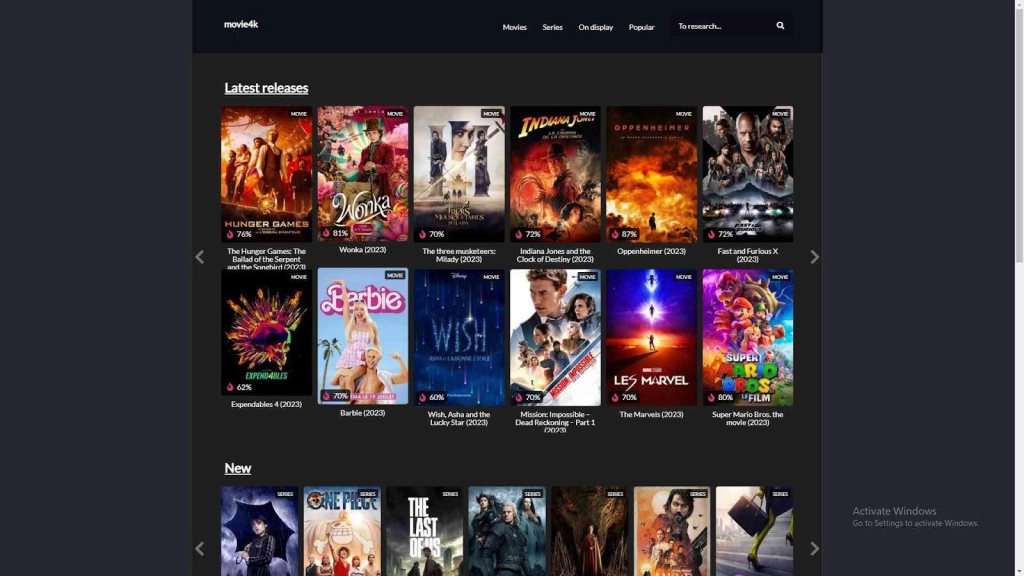Click the MOVIE badge on Barbie poster

click(x=394, y=276)
